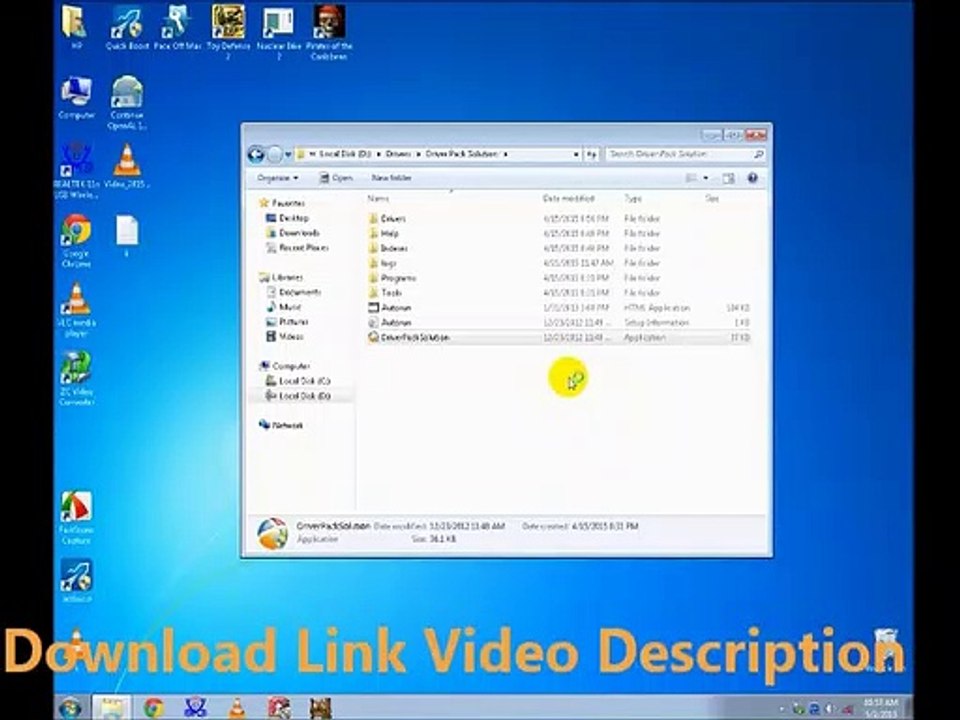960x720 pixels.
Task: Open Downloads in the navigation pane
Action: coord(299,233)
